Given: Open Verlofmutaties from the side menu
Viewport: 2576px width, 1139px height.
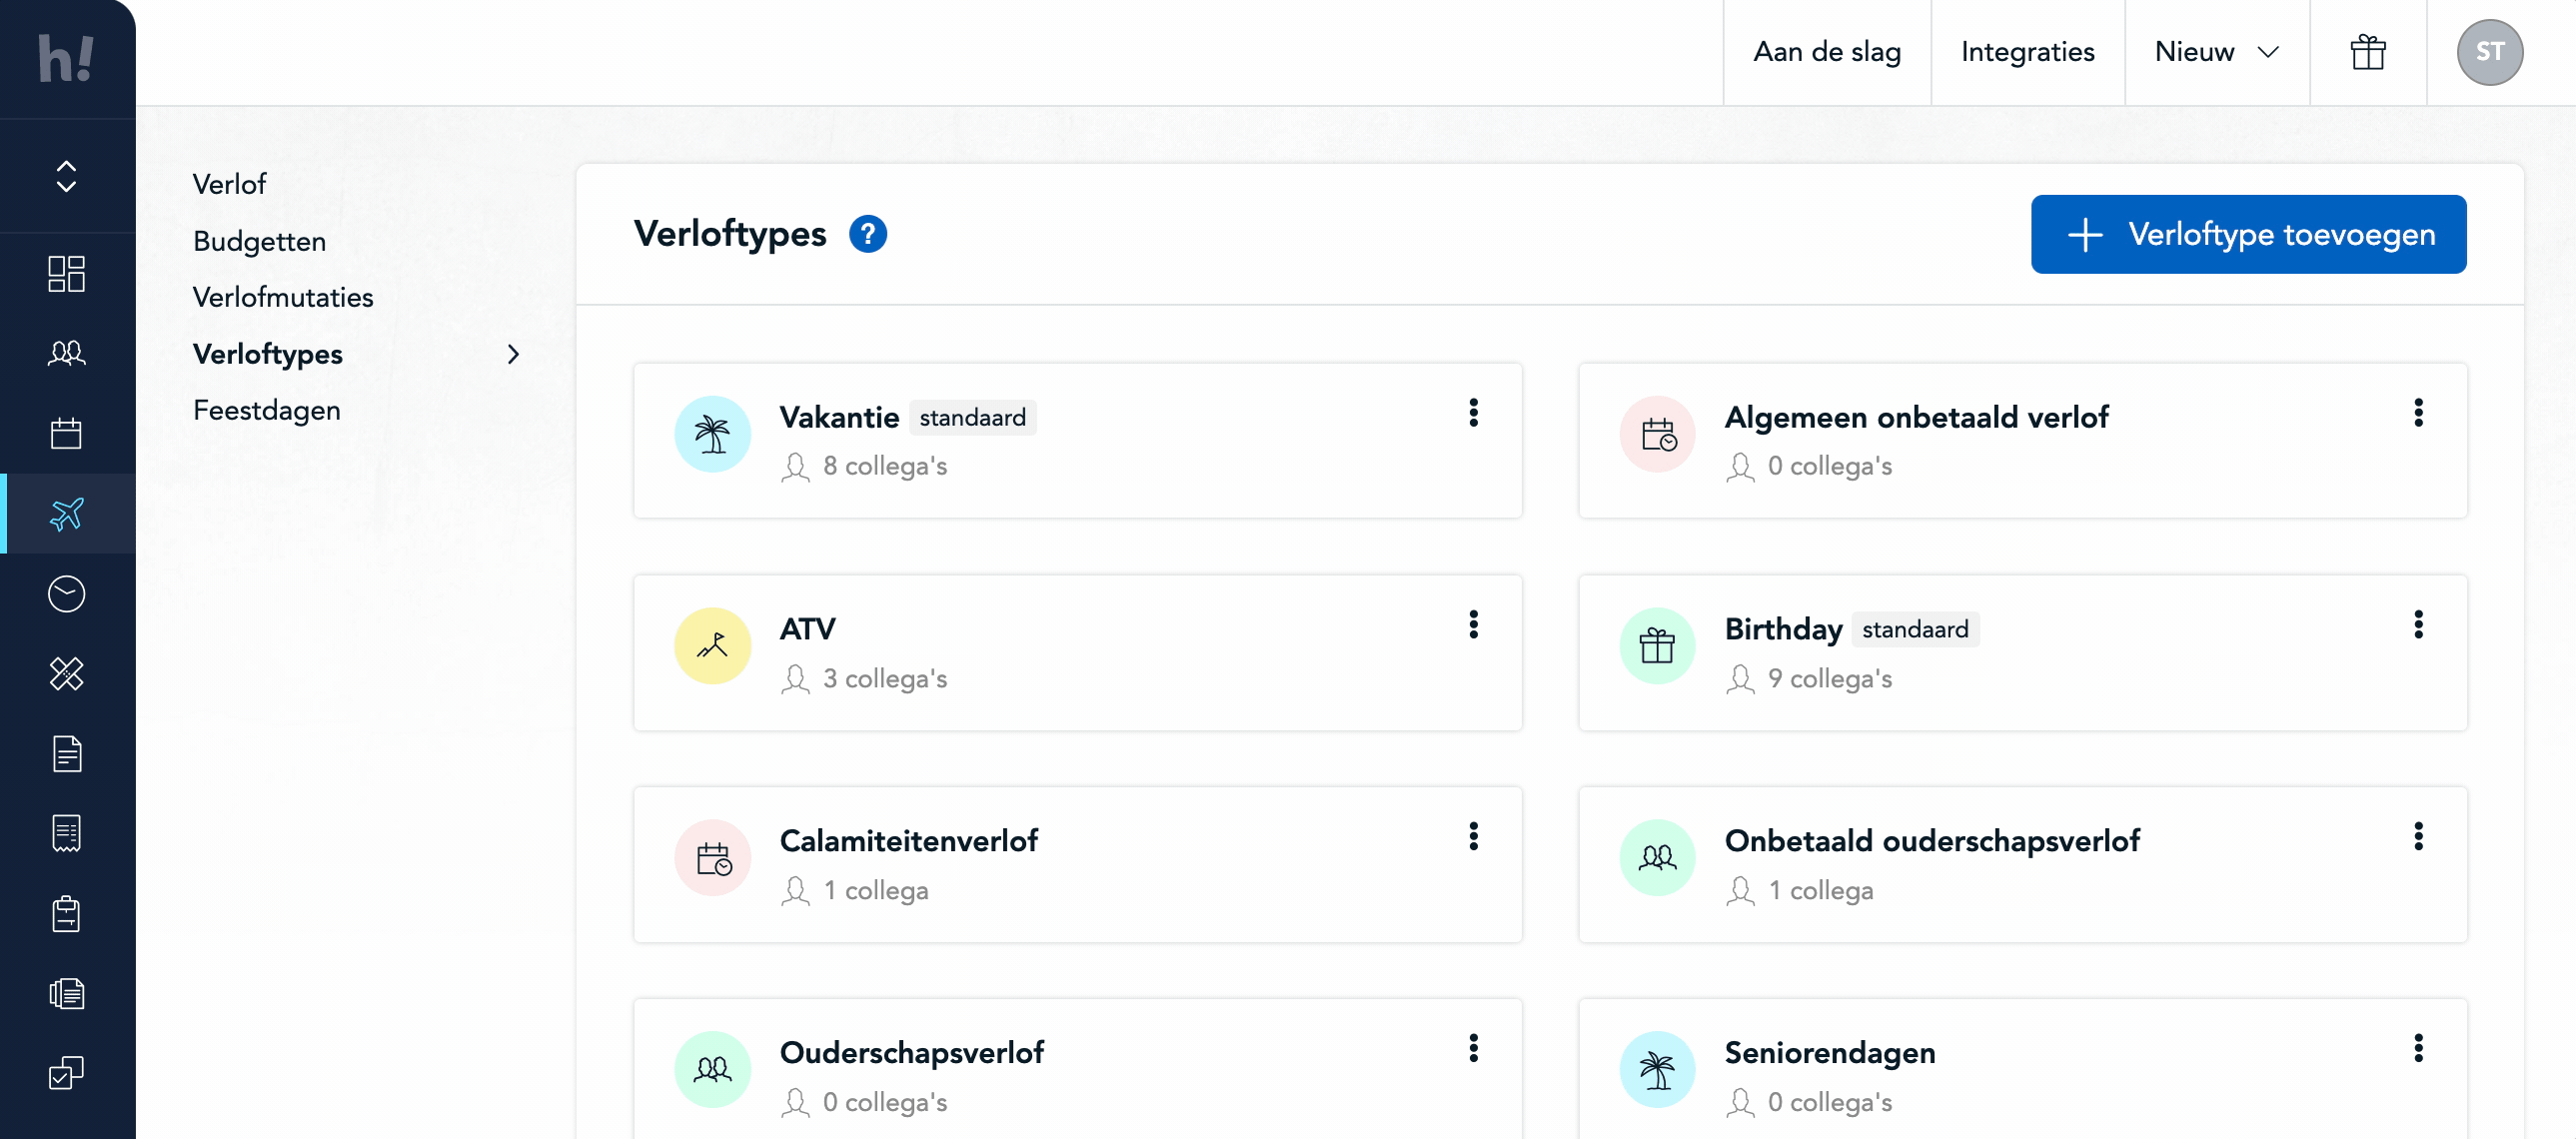Looking at the screenshot, I should [282, 297].
